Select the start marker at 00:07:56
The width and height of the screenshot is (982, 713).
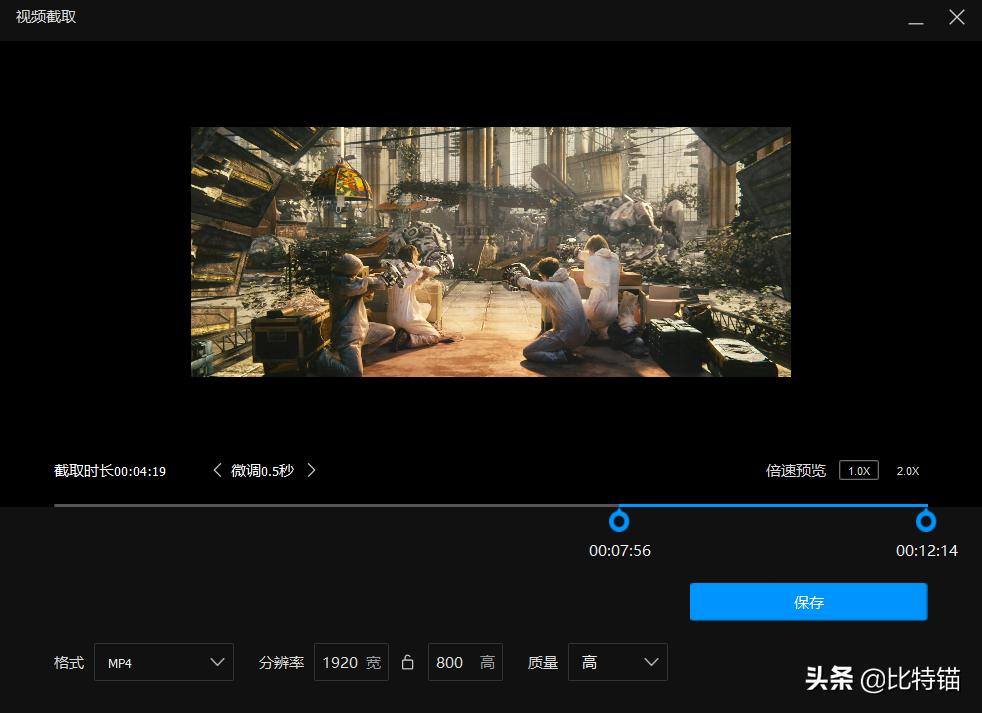pos(619,521)
